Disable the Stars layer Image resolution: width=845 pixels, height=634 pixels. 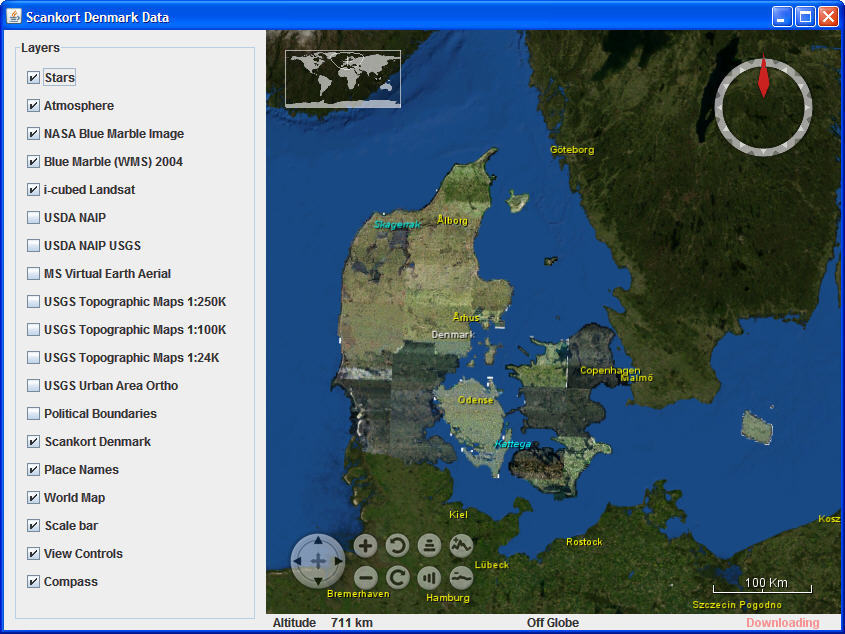[x=32, y=77]
